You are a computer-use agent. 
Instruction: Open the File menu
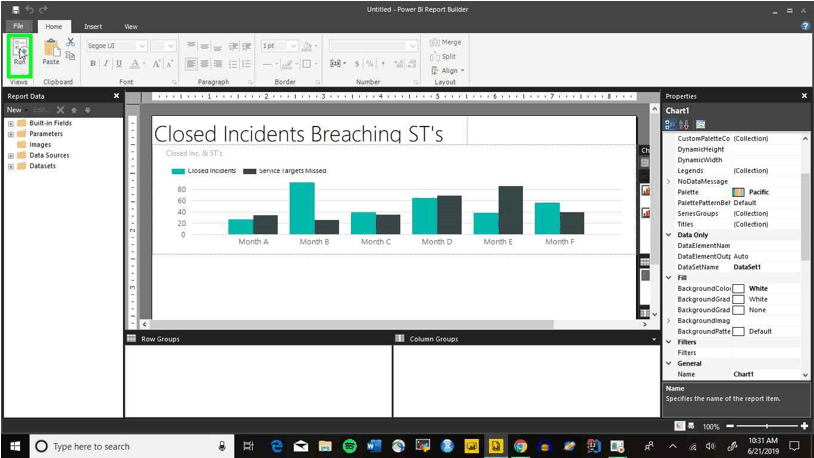[x=18, y=26]
